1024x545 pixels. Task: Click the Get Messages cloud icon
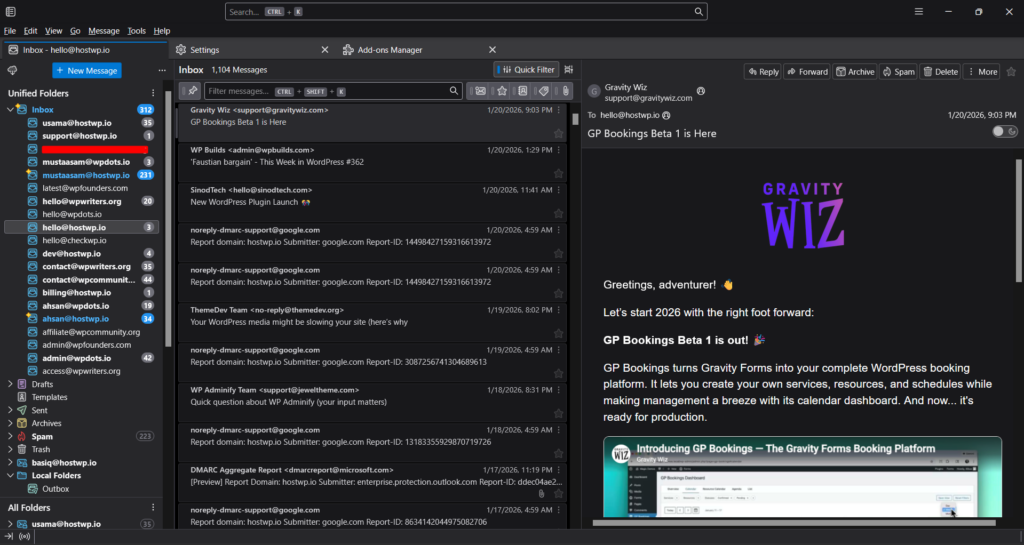(x=12, y=70)
